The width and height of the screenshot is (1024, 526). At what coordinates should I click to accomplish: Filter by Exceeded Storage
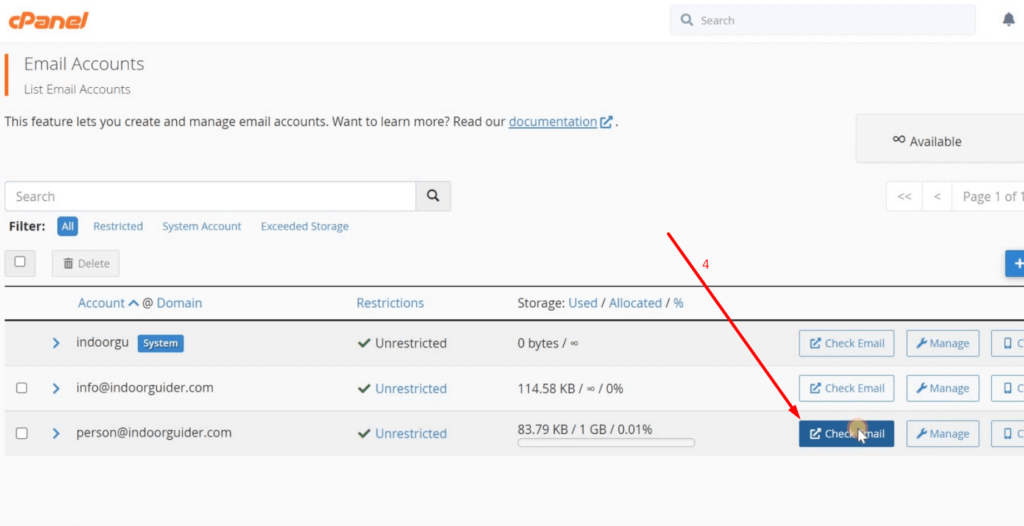[304, 226]
